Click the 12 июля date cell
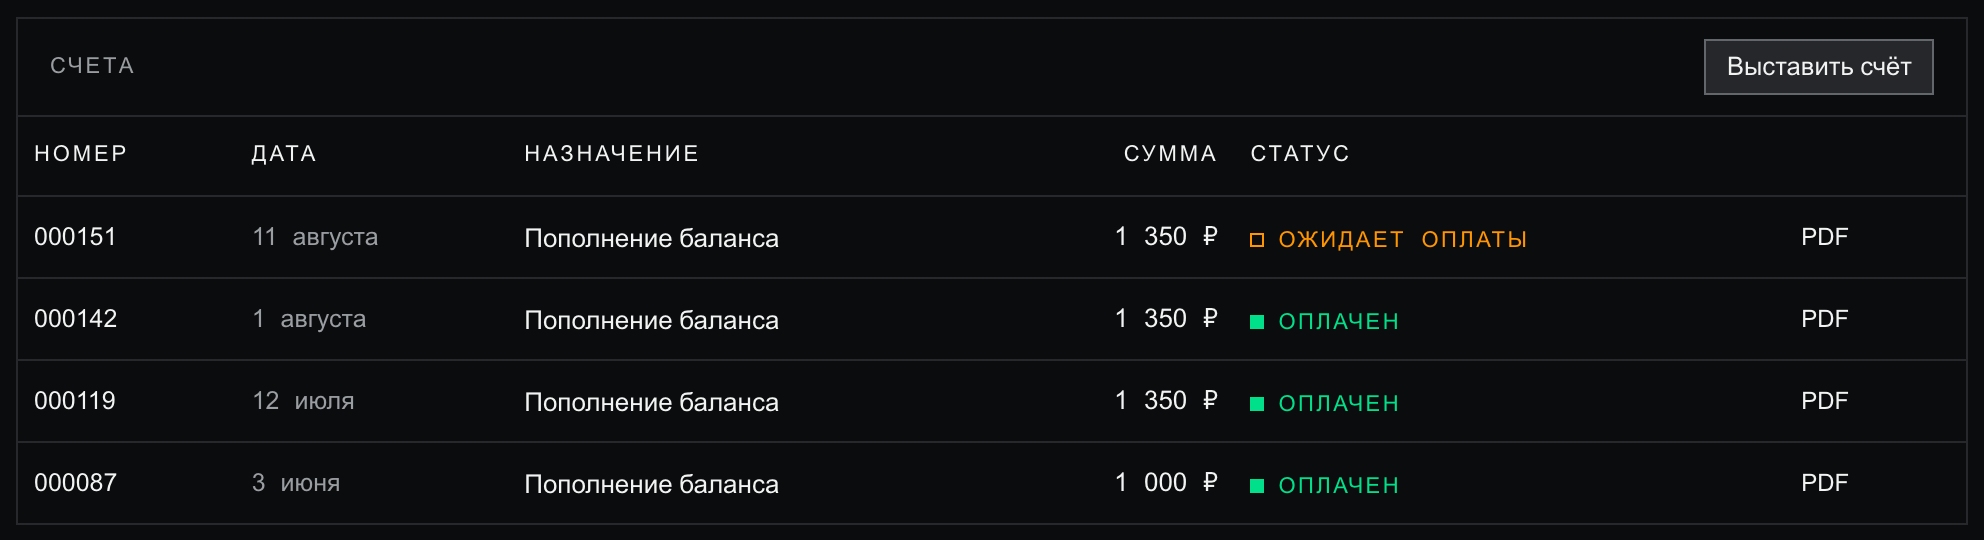 click(x=303, y=401)
